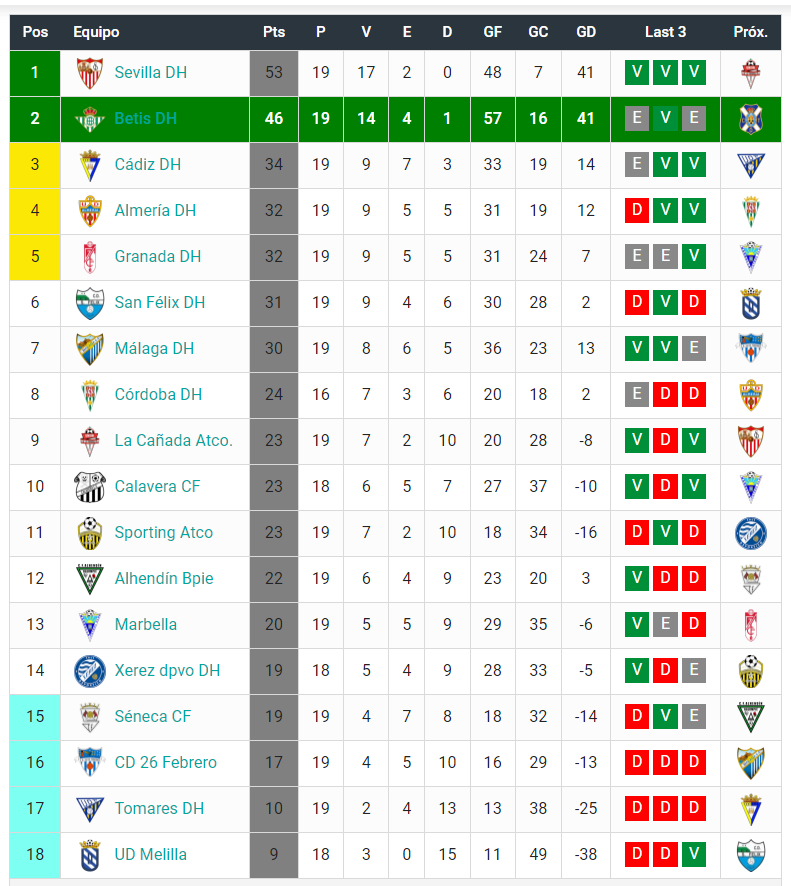Click the Sporting Atco soccer ball crest
791x886 pixels.
point(90,533)
